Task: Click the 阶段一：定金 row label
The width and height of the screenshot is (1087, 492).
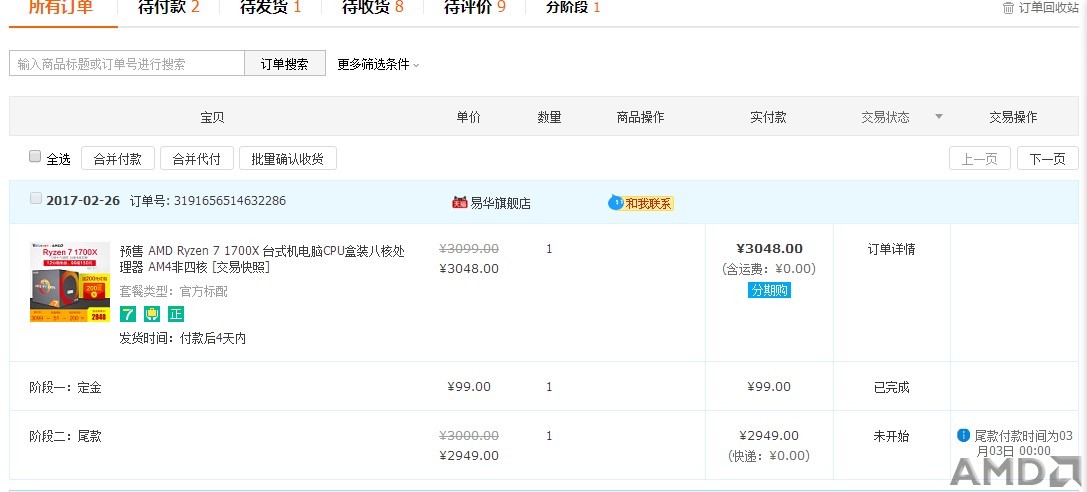Action: (x=65, y=387)
